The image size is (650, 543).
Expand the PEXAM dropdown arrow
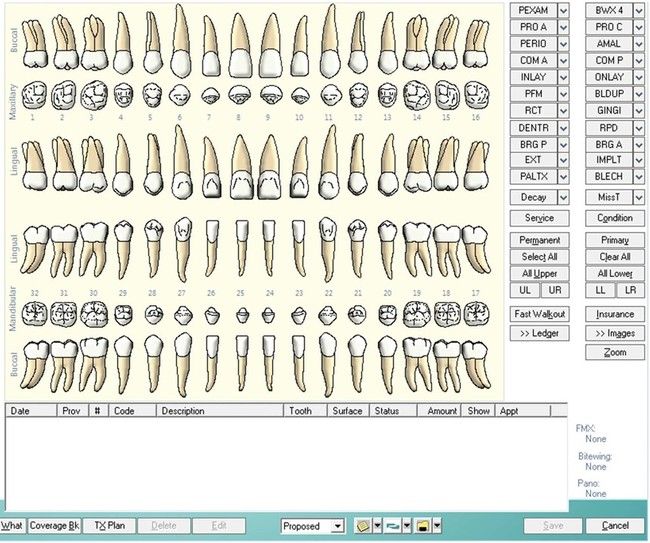563,10
